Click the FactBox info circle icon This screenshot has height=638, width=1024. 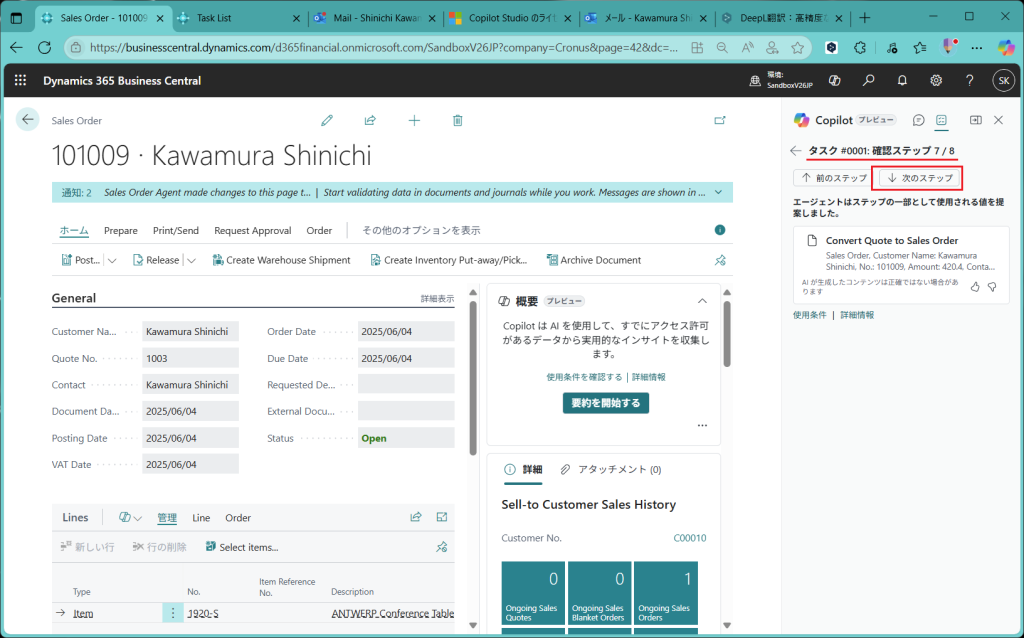pyautogui.click(x=720, y=230)
